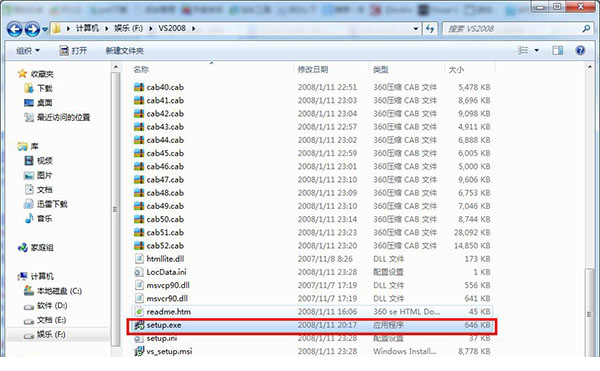600x371 pixels.
Task: Sort by the 名称 column header
Action: pyautogui.click(x=141, y=70)
